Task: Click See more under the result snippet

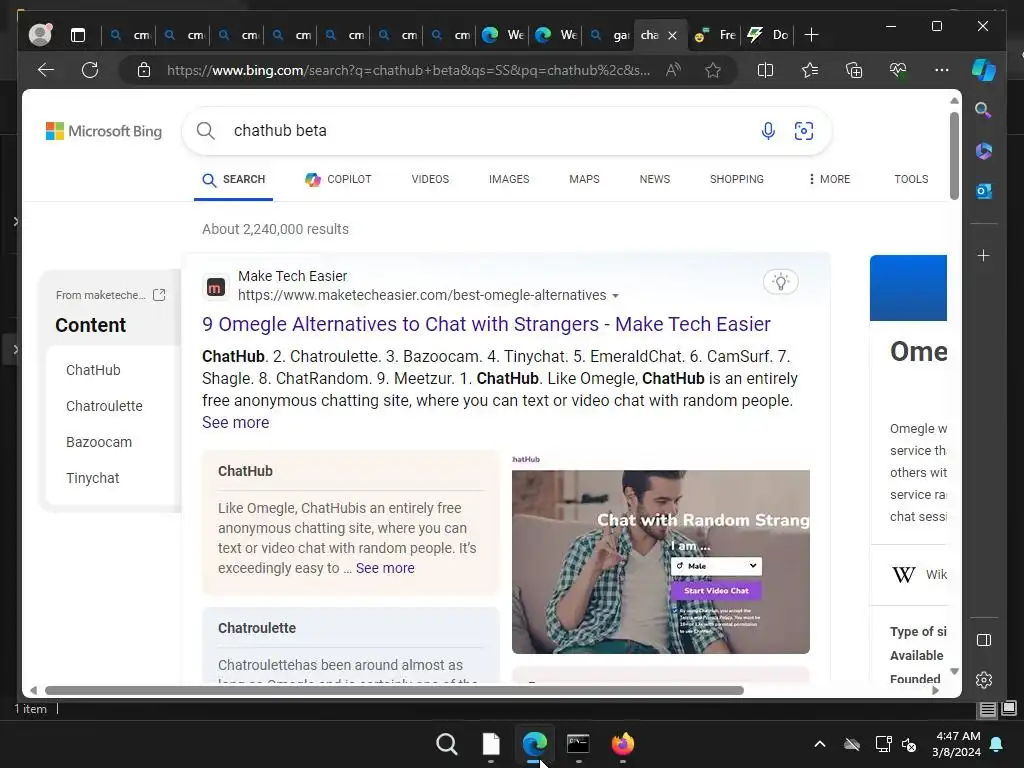Action: tap(235, 423)
